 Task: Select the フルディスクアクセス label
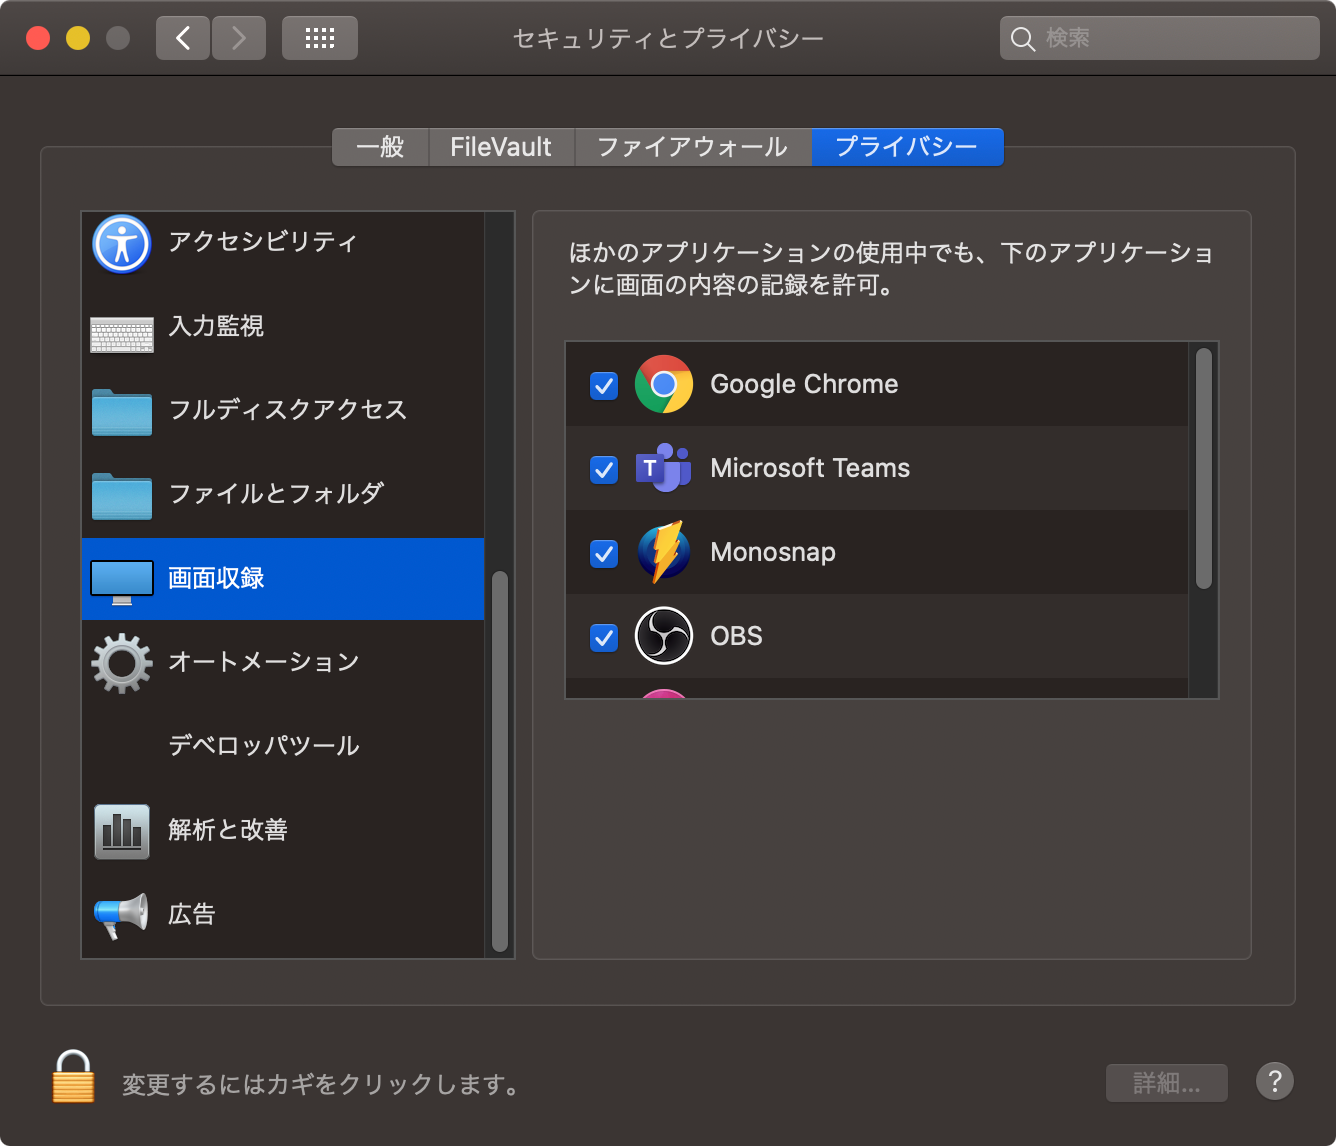tap(288, 410)
